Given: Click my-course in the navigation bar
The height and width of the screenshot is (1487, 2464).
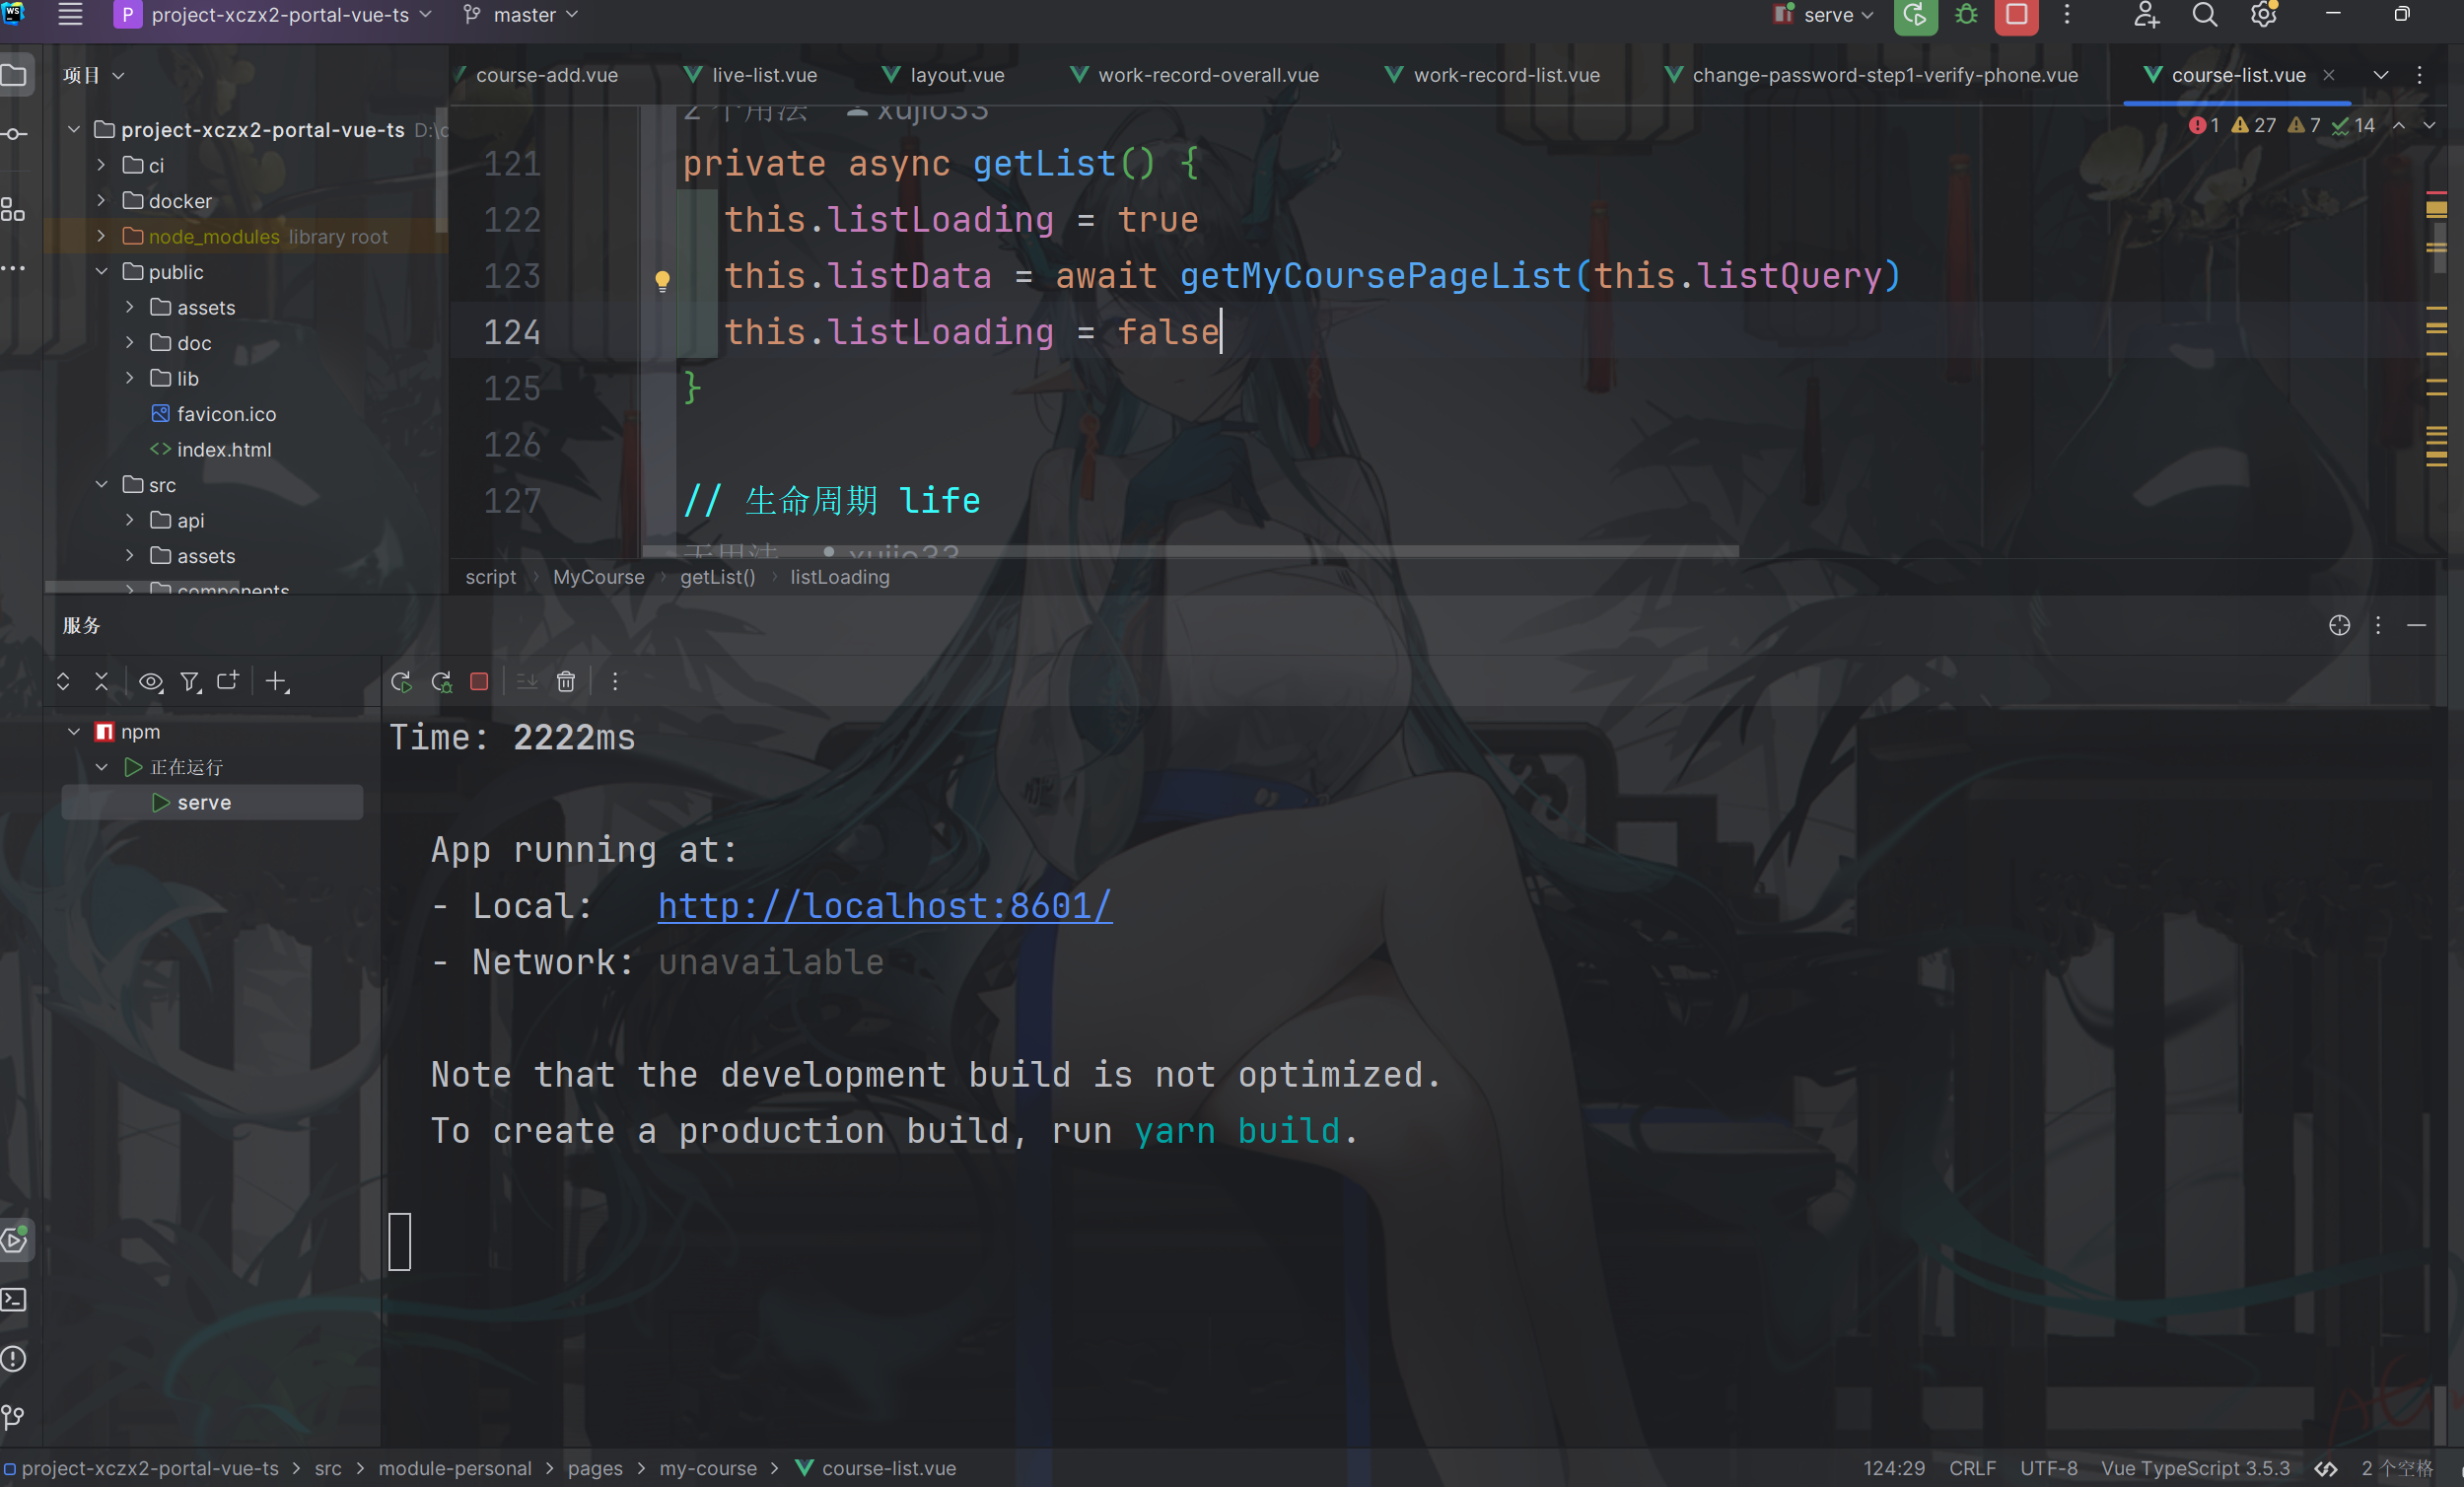Looking at the screenshot, I should pyautogui.click(x=708, y=1468).
